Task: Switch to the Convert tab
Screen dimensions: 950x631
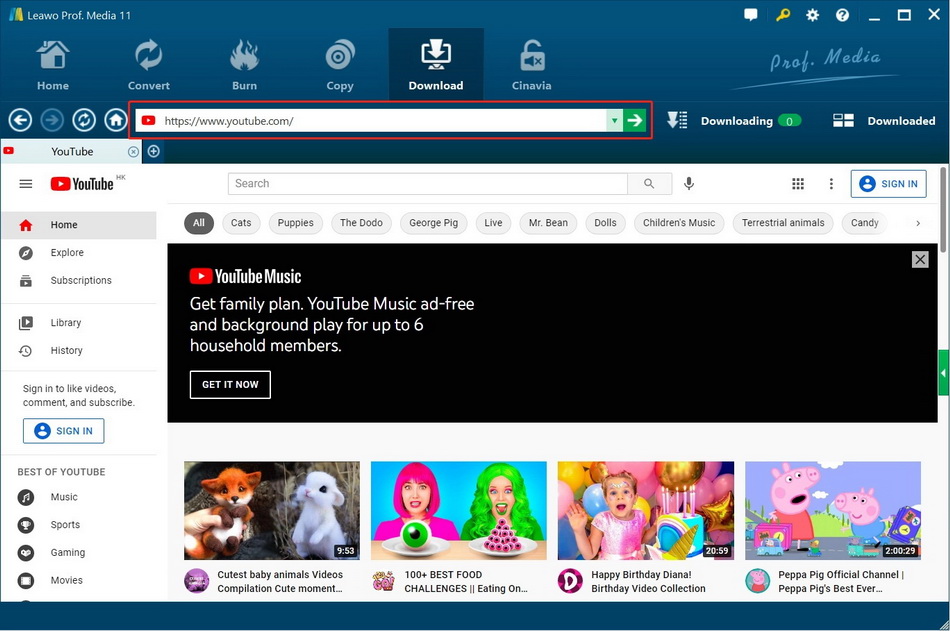Action: pos(148,65)
